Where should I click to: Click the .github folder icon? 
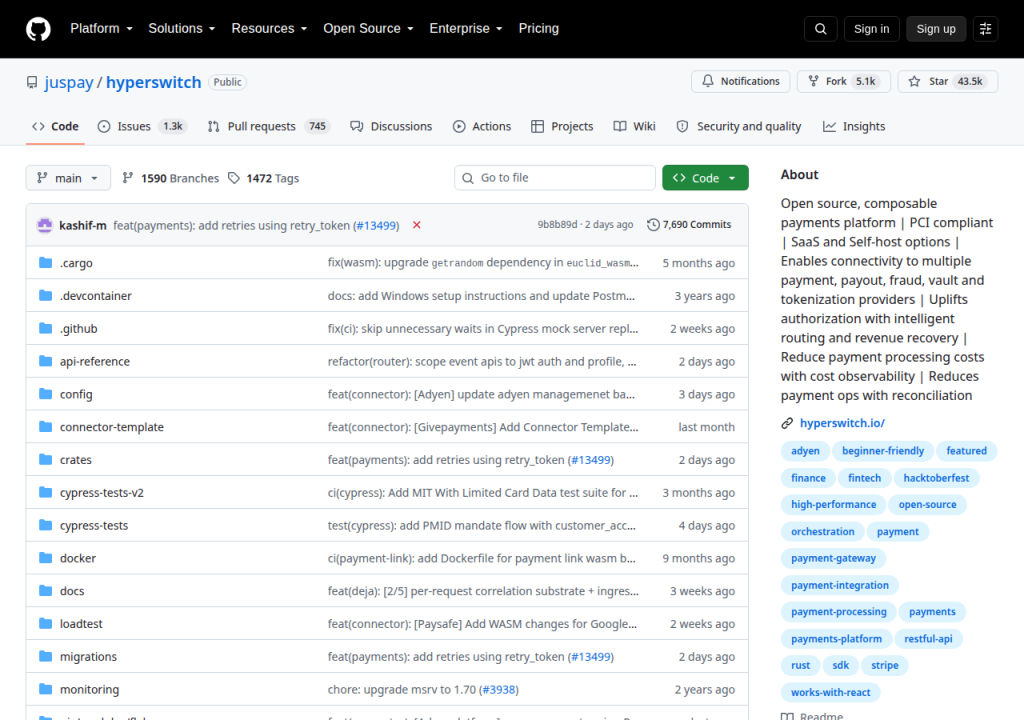coord(45,328)
